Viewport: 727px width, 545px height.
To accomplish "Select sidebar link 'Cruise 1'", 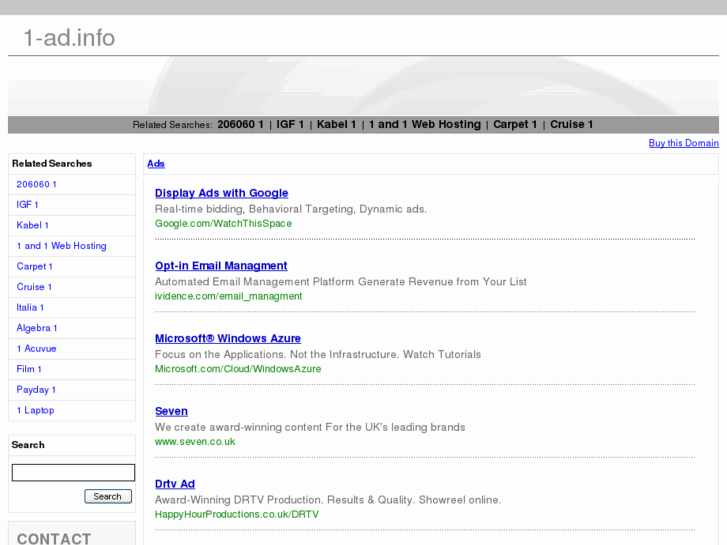I will [34, 287].
